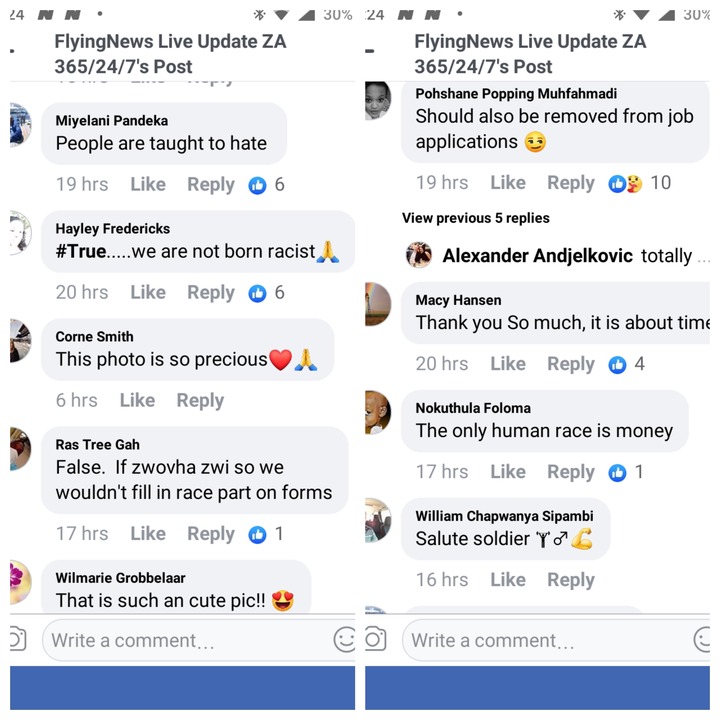Image resolution: width=720 pixels, height=720 pixels.
Task: Like William Chapwanya Sipambi's comment
Action: 508,580
